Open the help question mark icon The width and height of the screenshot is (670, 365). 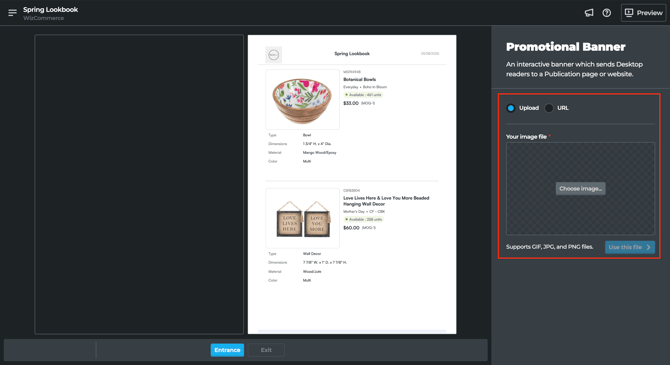[606, 13]
